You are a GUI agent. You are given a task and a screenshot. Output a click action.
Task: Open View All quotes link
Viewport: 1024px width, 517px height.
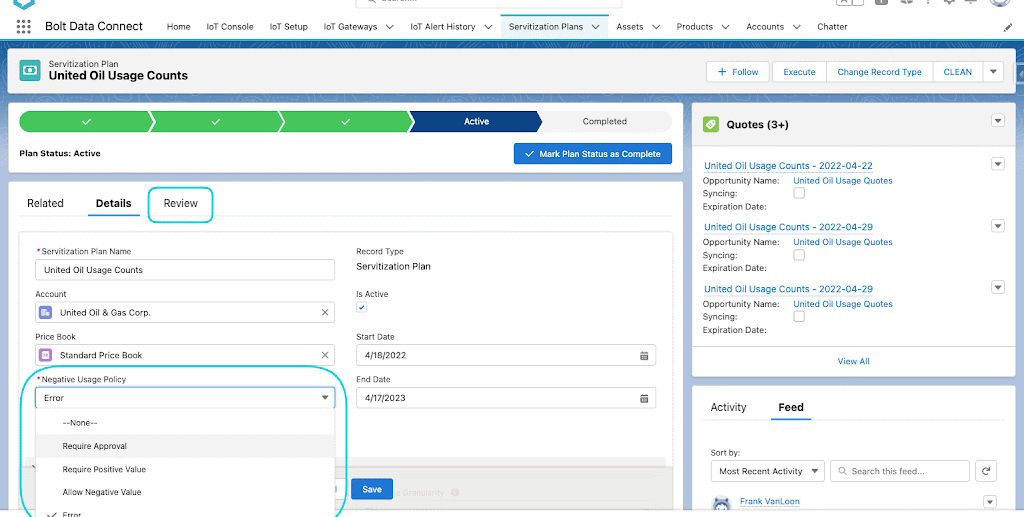[x=854, y=361]
